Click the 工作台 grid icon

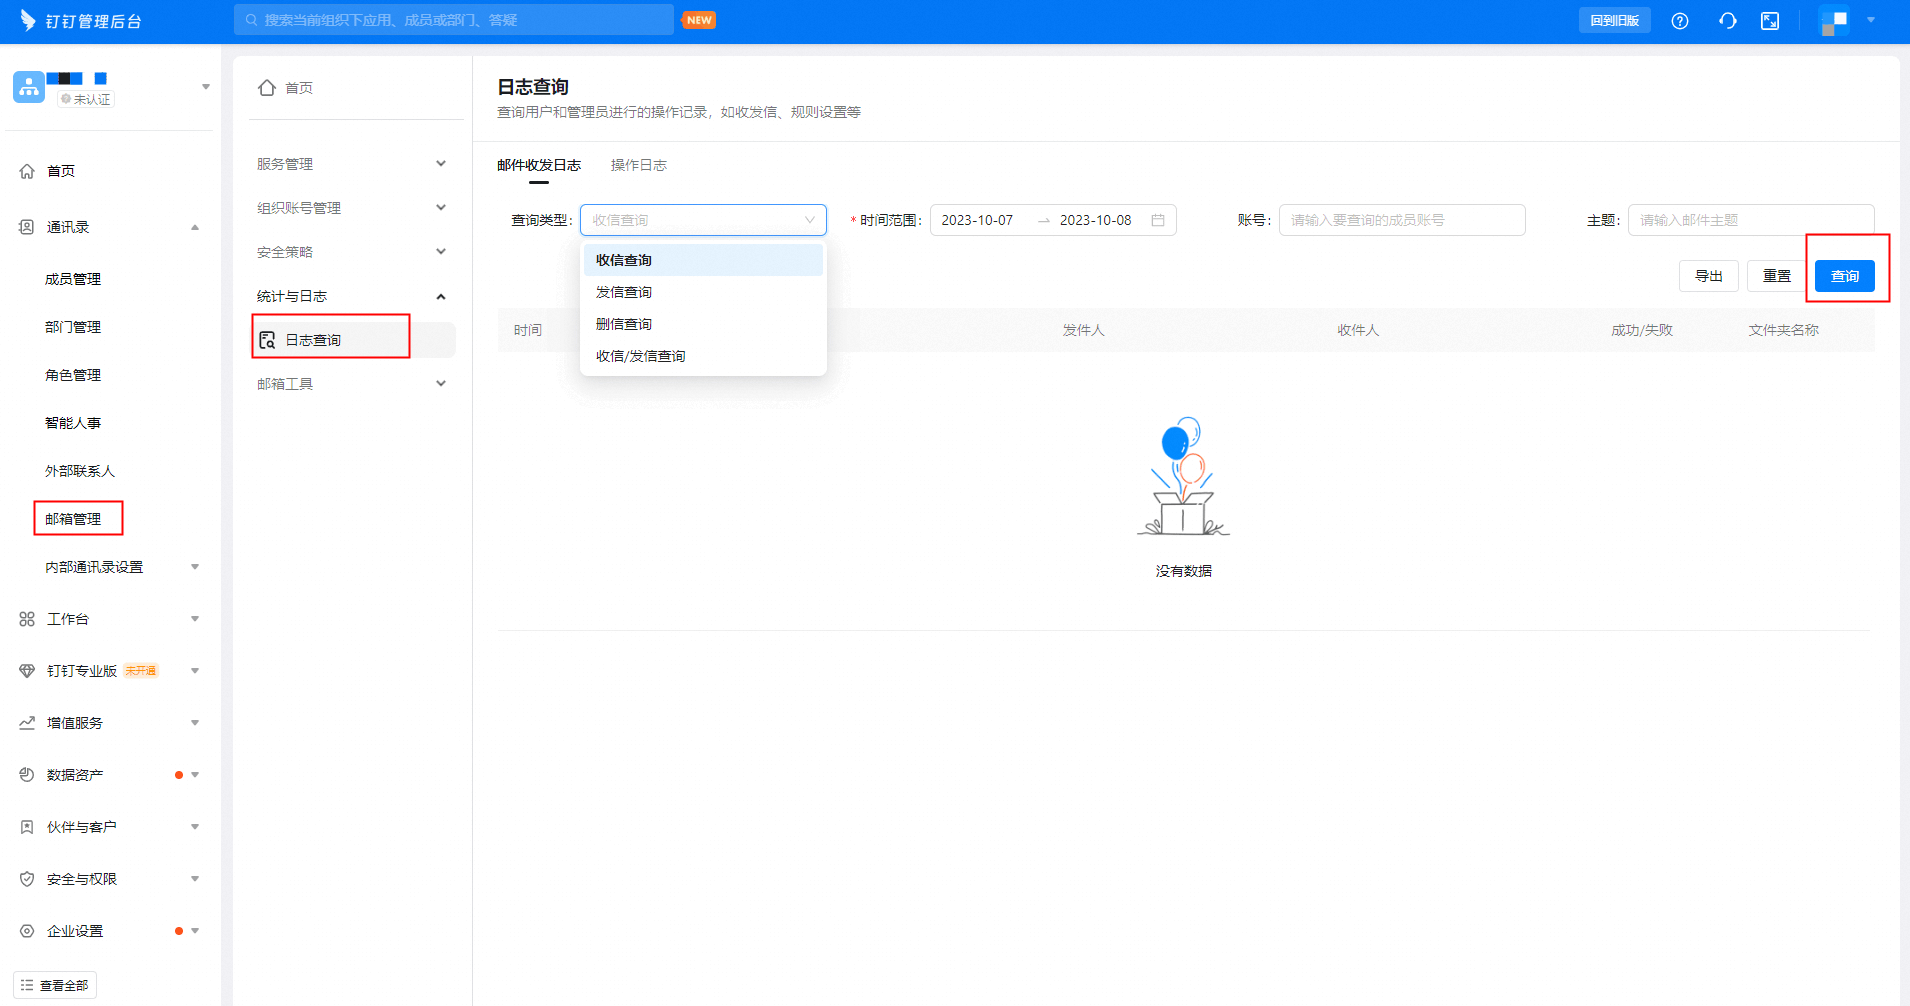[27, 619]
